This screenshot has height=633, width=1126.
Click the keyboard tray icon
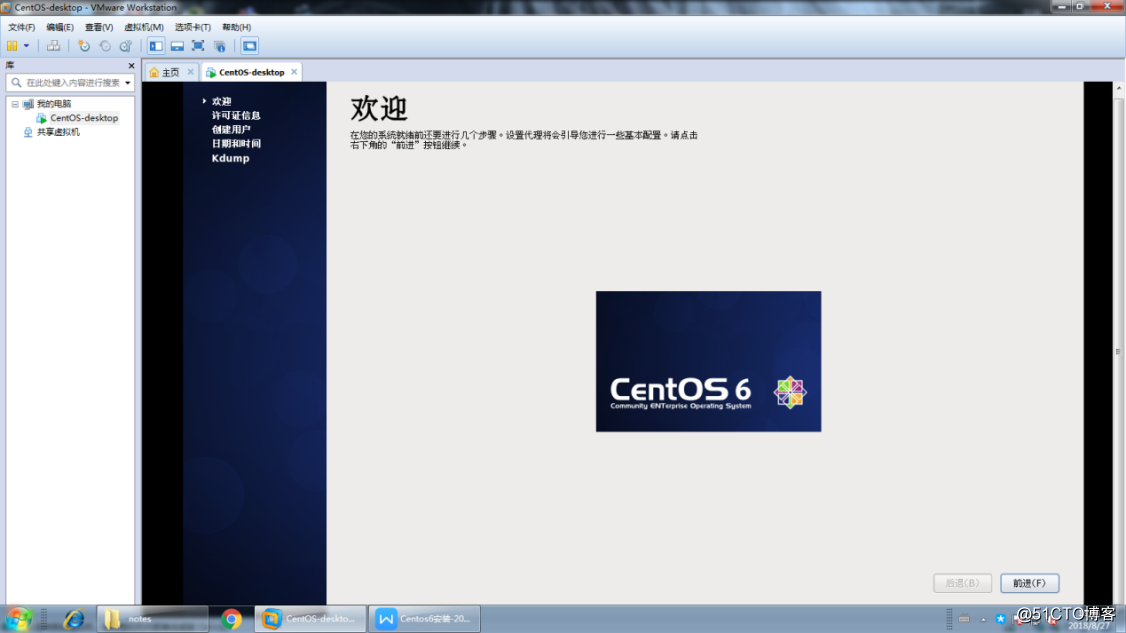coord(964,619)
